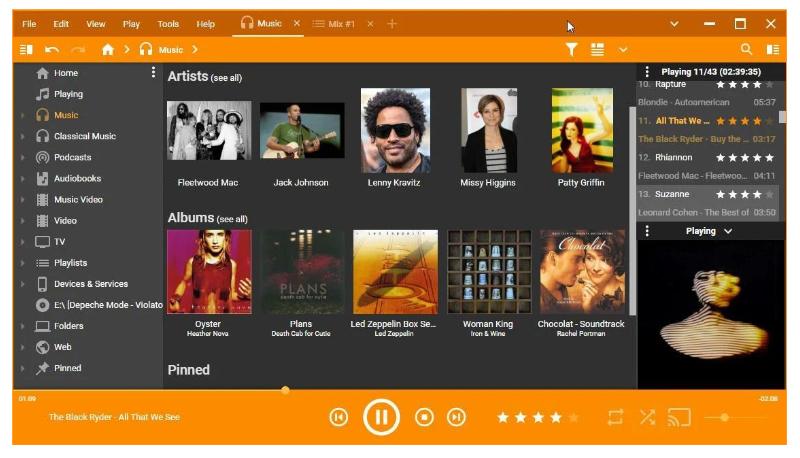Viewport: 800px width, 458px height.
Task: Close the Music tab
Action: point(296,23)
